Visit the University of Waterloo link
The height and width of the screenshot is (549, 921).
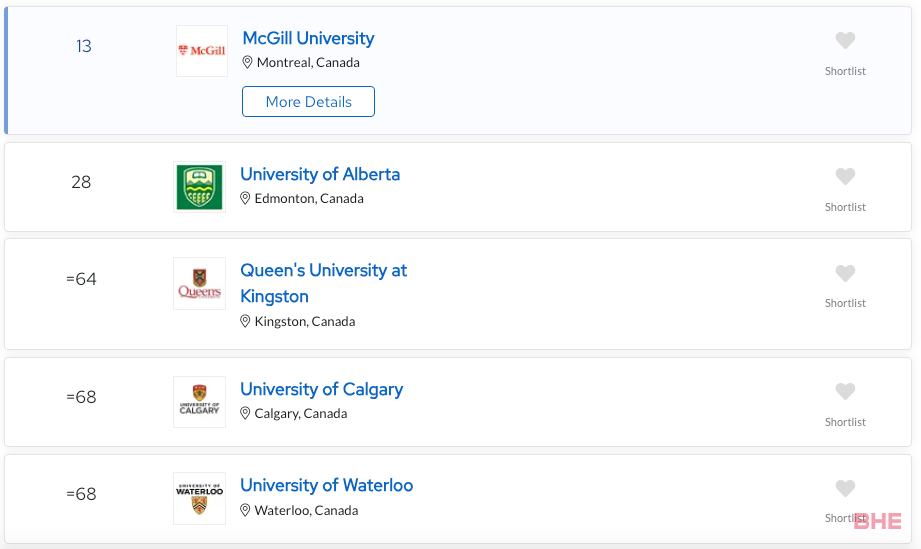point(327,486)
